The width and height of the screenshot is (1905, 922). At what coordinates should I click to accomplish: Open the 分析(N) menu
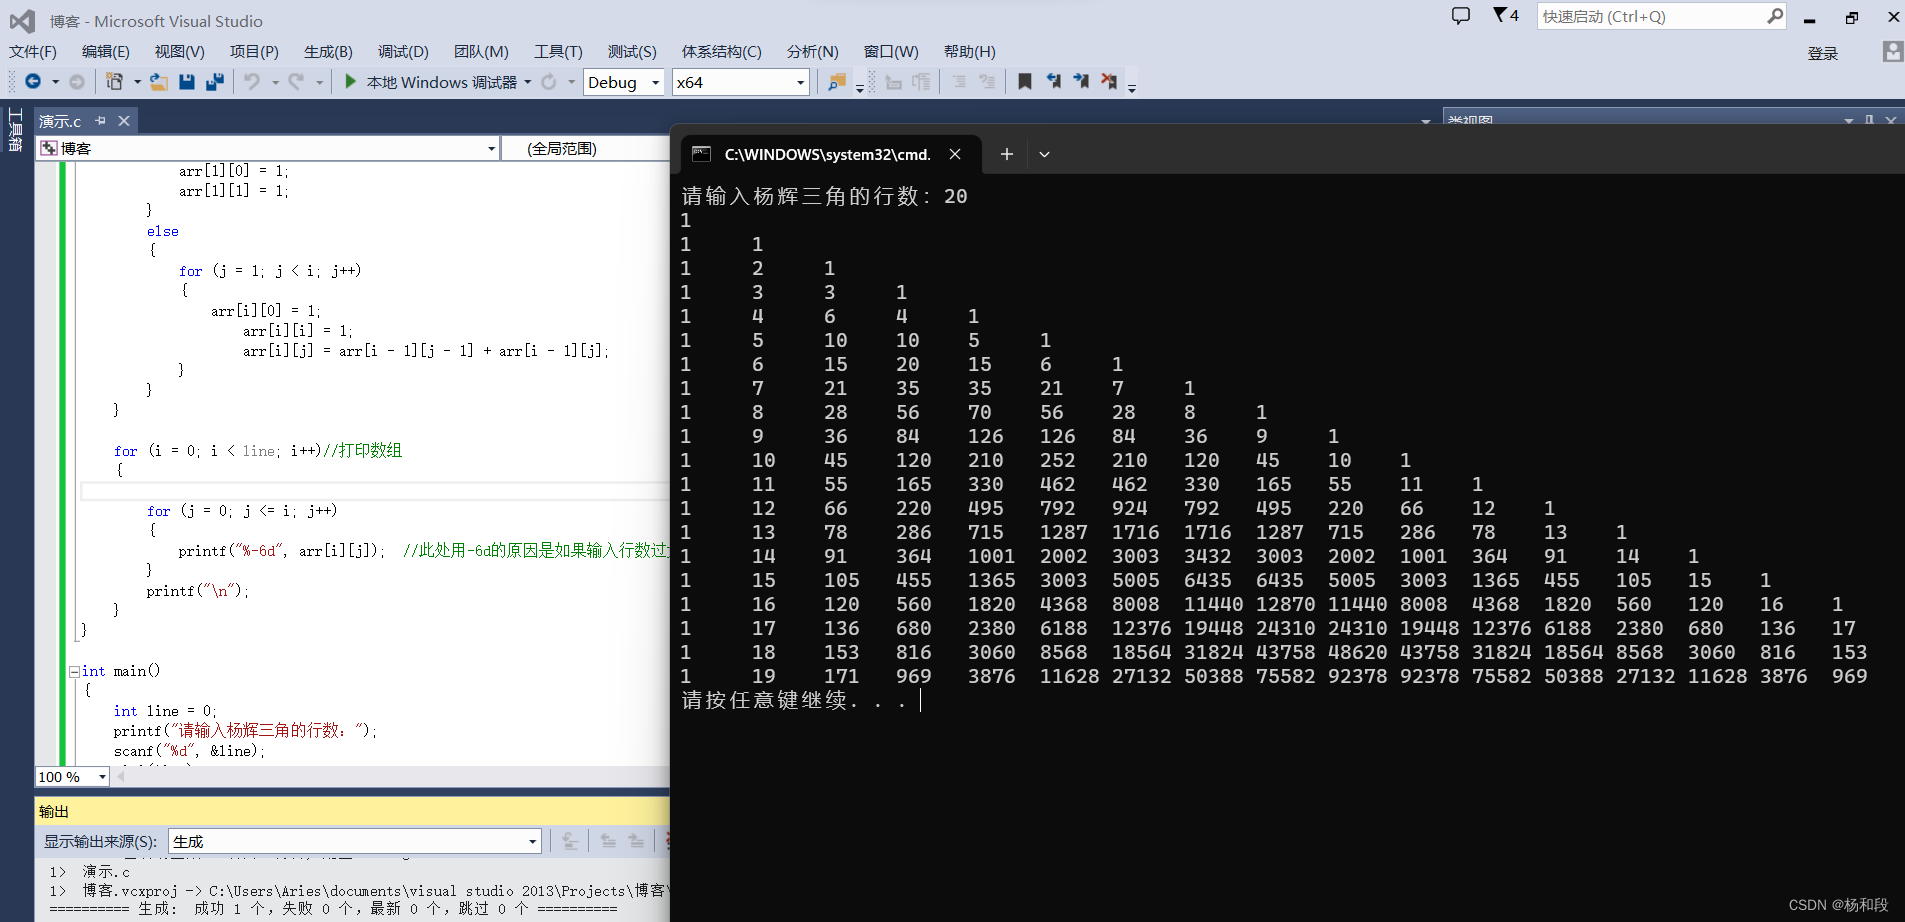[812, 52]
